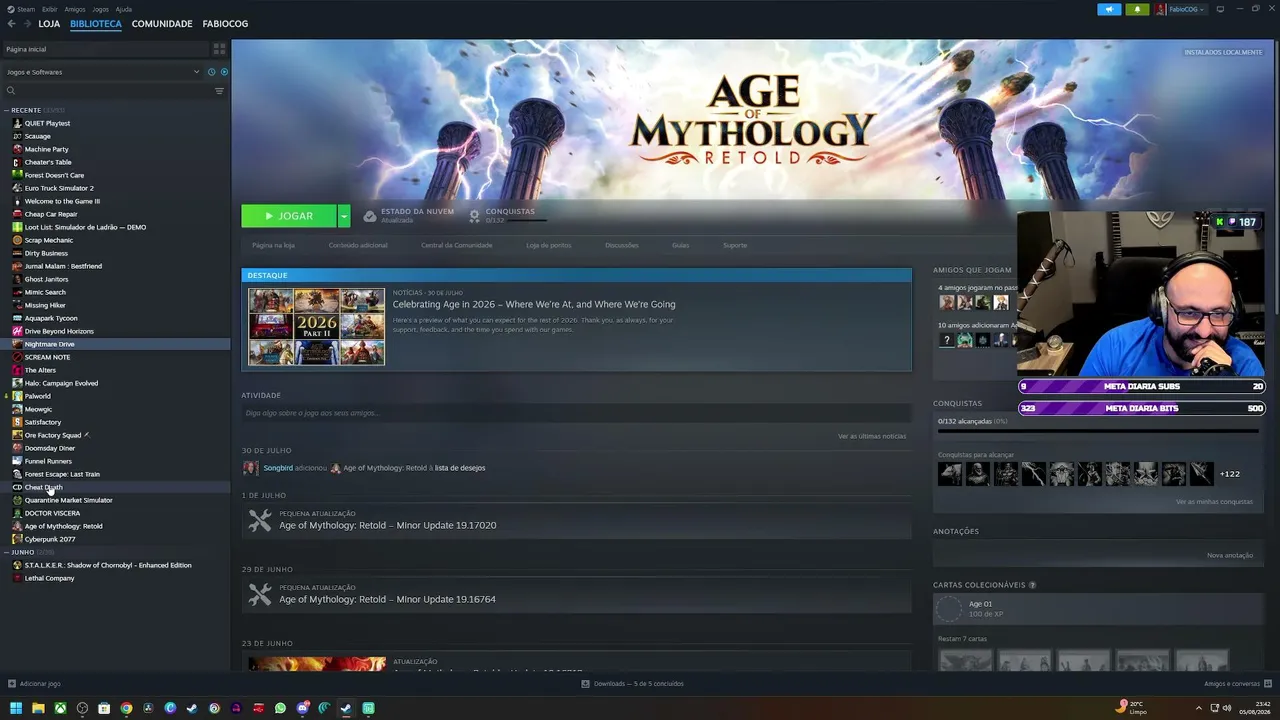Click the +122 achievements counter
The width and height of the screenshot is (1280, 720).
pyautogui.click(x=1230, y=474)
